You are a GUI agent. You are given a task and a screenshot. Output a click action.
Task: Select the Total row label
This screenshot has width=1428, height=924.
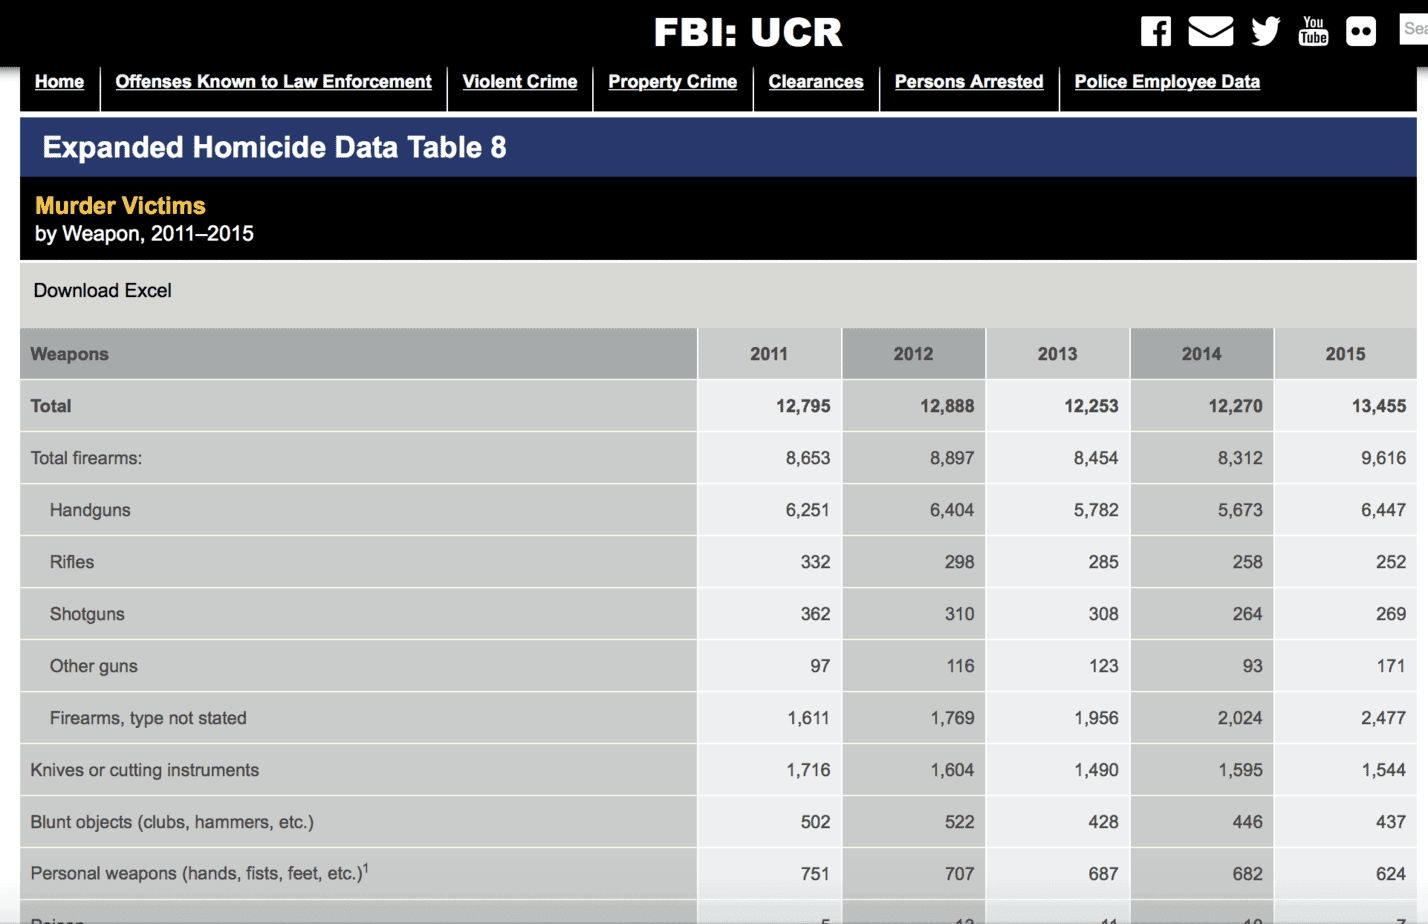click(51, 406)
